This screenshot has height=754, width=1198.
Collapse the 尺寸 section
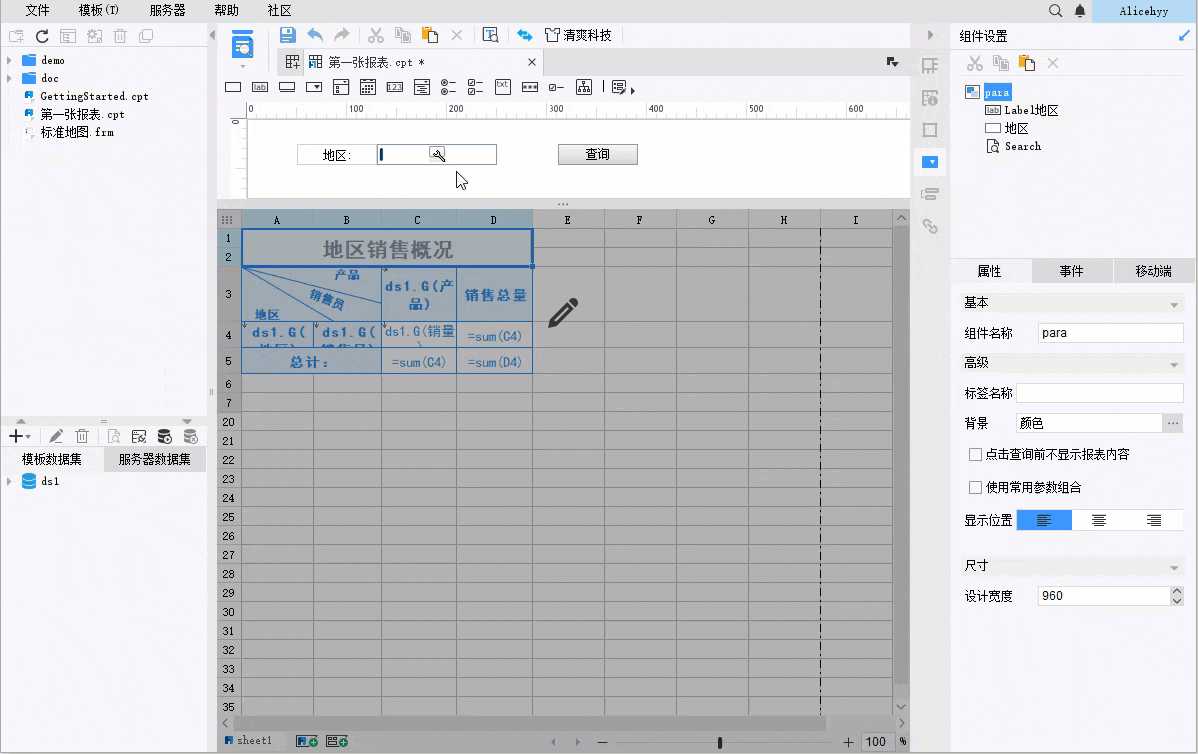point(1174,567)
